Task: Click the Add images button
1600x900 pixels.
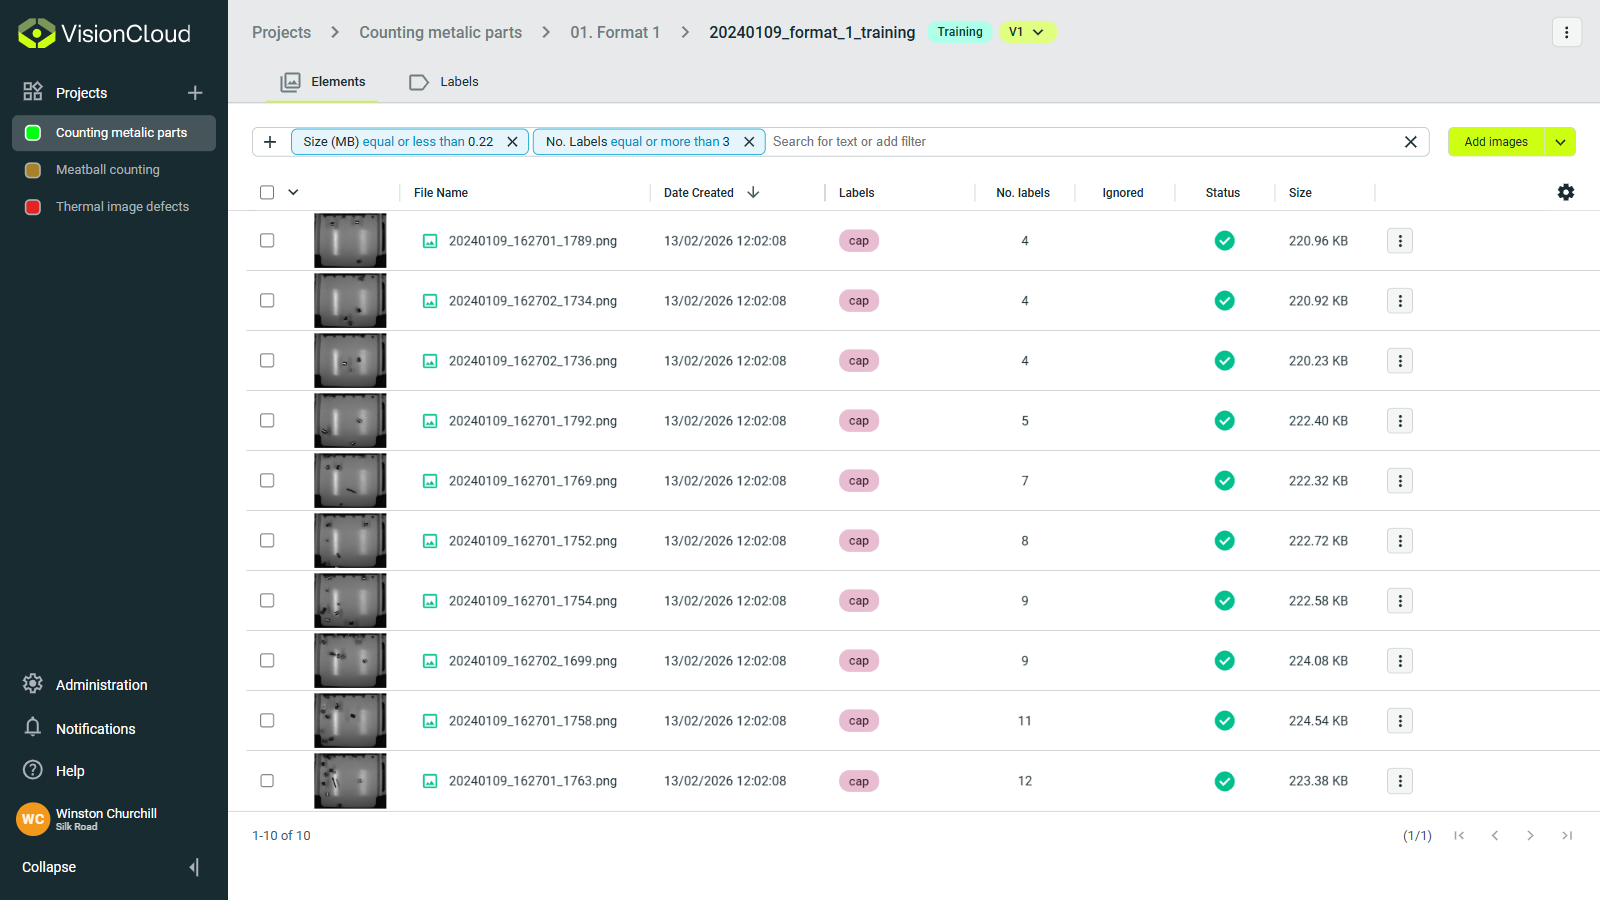Action: click(1495, 142)
